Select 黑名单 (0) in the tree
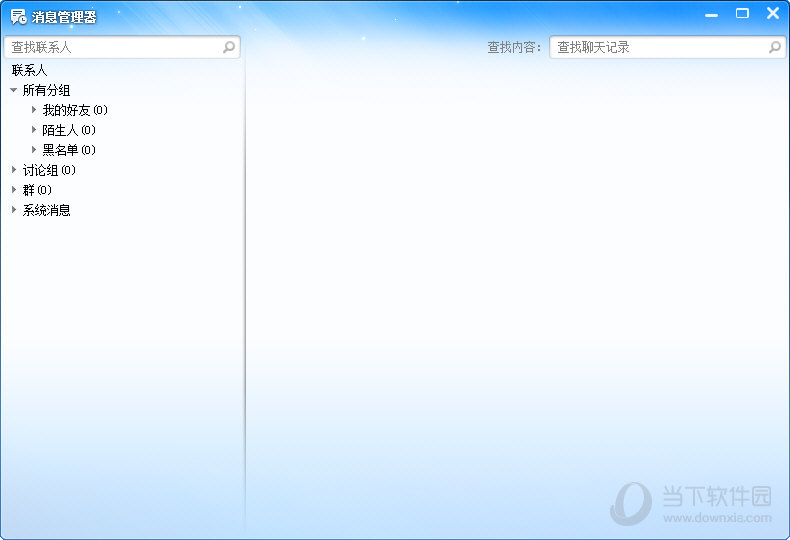 click(69, 150)
